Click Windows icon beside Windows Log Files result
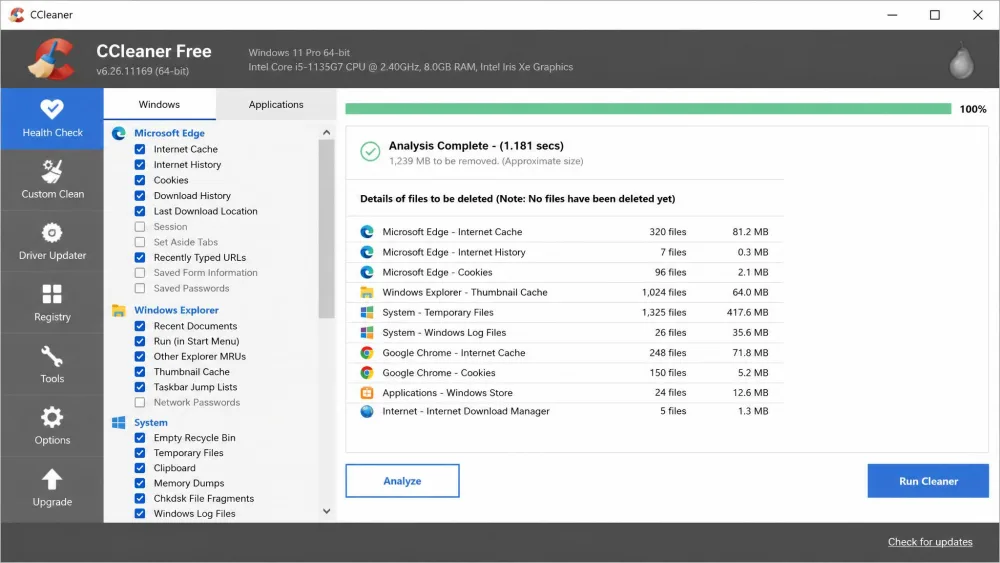1000x563 pixels. click(367, 332)
